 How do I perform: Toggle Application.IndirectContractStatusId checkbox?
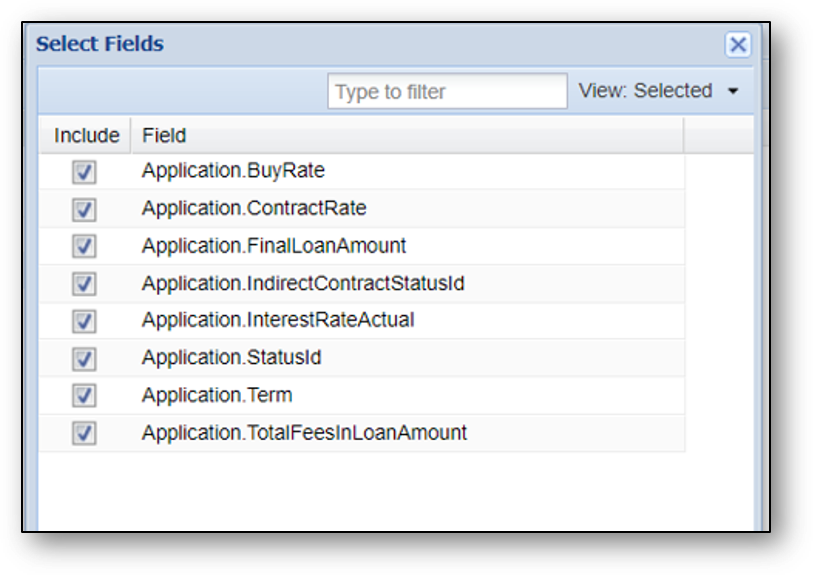point(84,284)
